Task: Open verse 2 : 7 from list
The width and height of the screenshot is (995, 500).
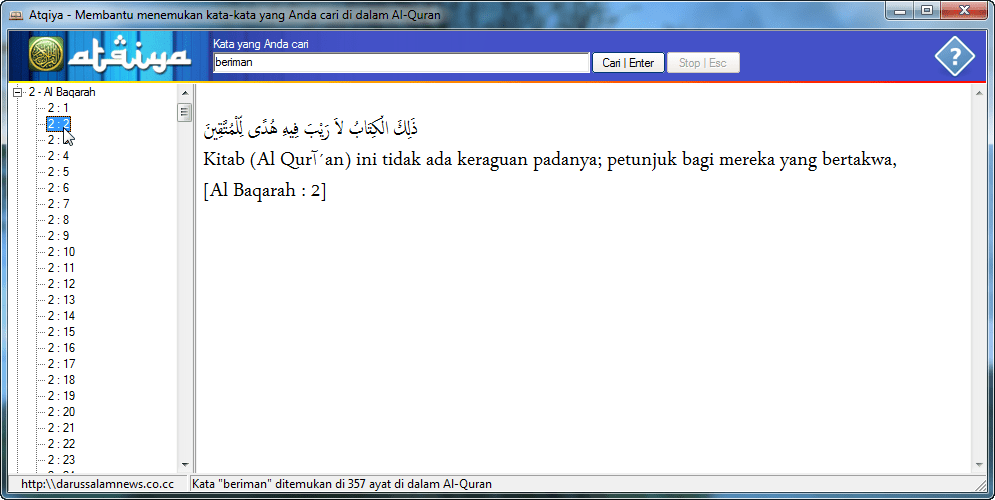Action: [58, 204]
